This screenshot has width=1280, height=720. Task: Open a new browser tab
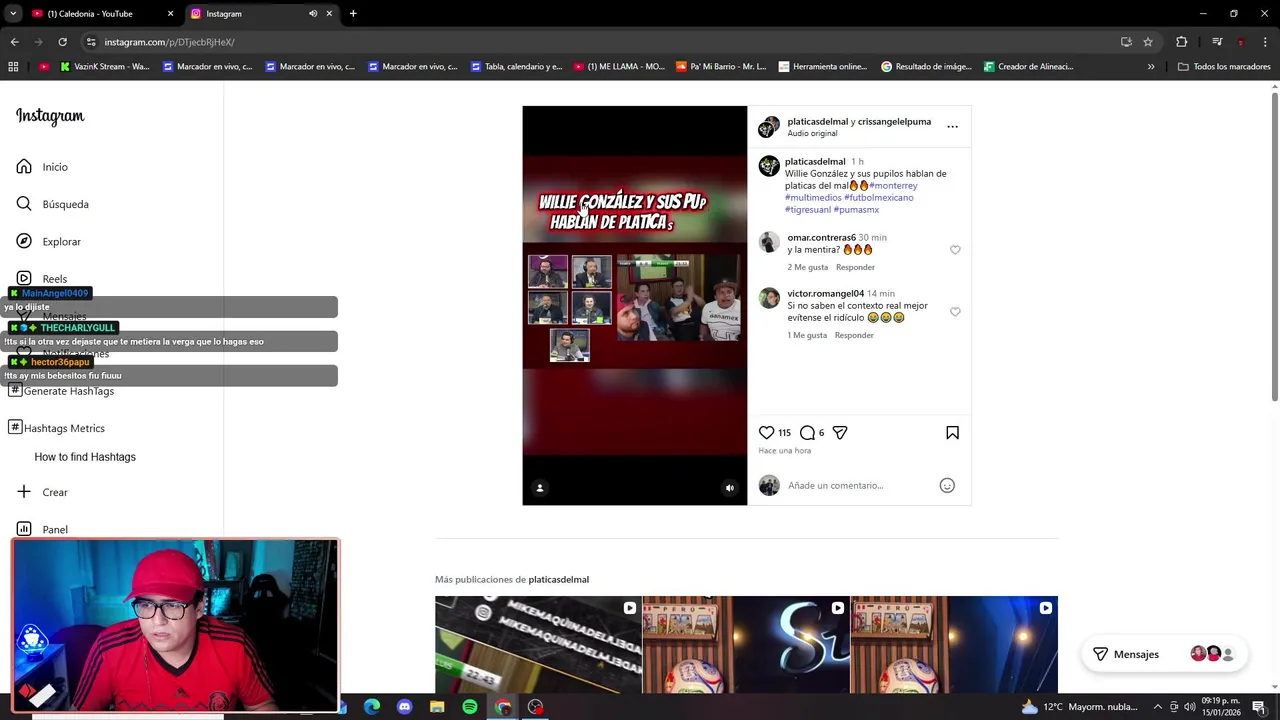(x=353, y=14)
